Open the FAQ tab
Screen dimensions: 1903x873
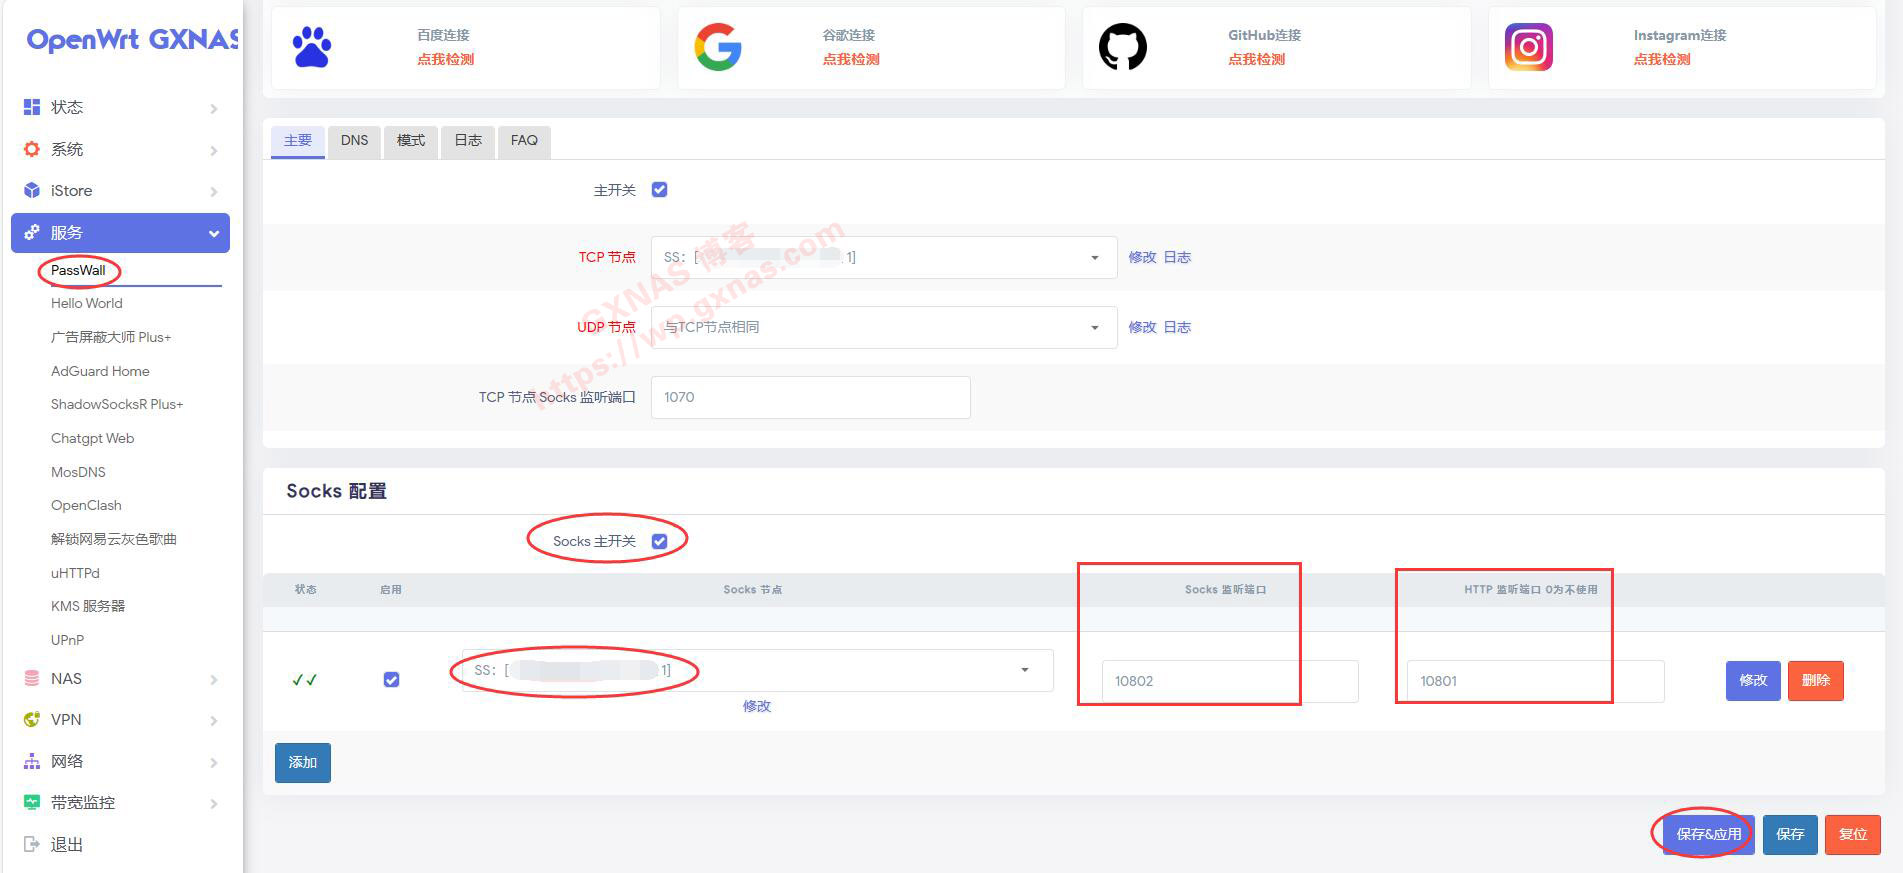[524, 141]
